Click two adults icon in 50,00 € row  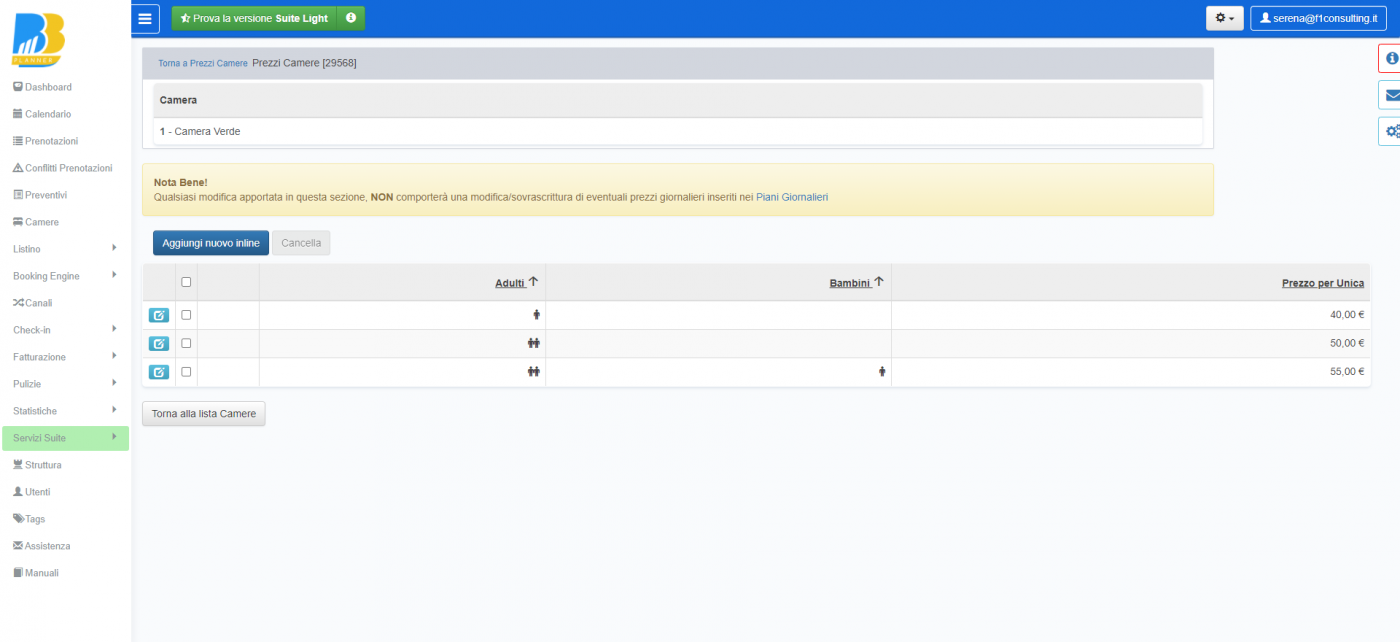click(534, 343)
